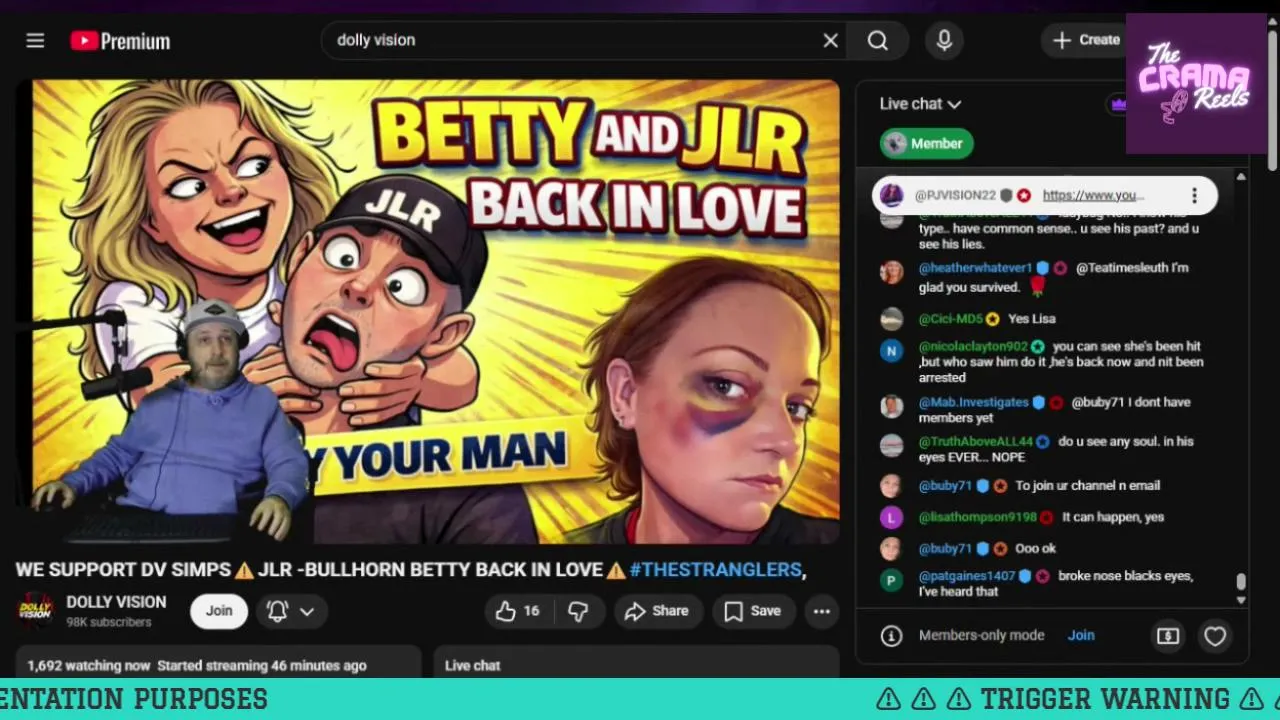Go to YouTube Premium home logo
The width and height of the screenshot is (1280, 720).
pos(120,41)
